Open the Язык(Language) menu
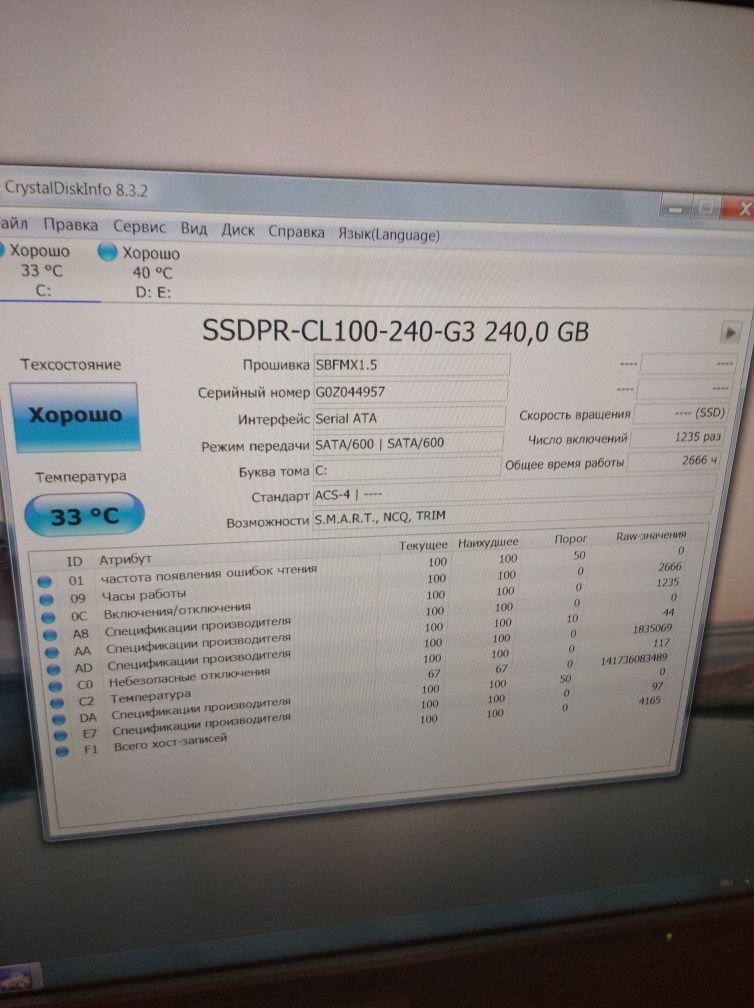The image size is (754, 1008). (x=389, y=235)
